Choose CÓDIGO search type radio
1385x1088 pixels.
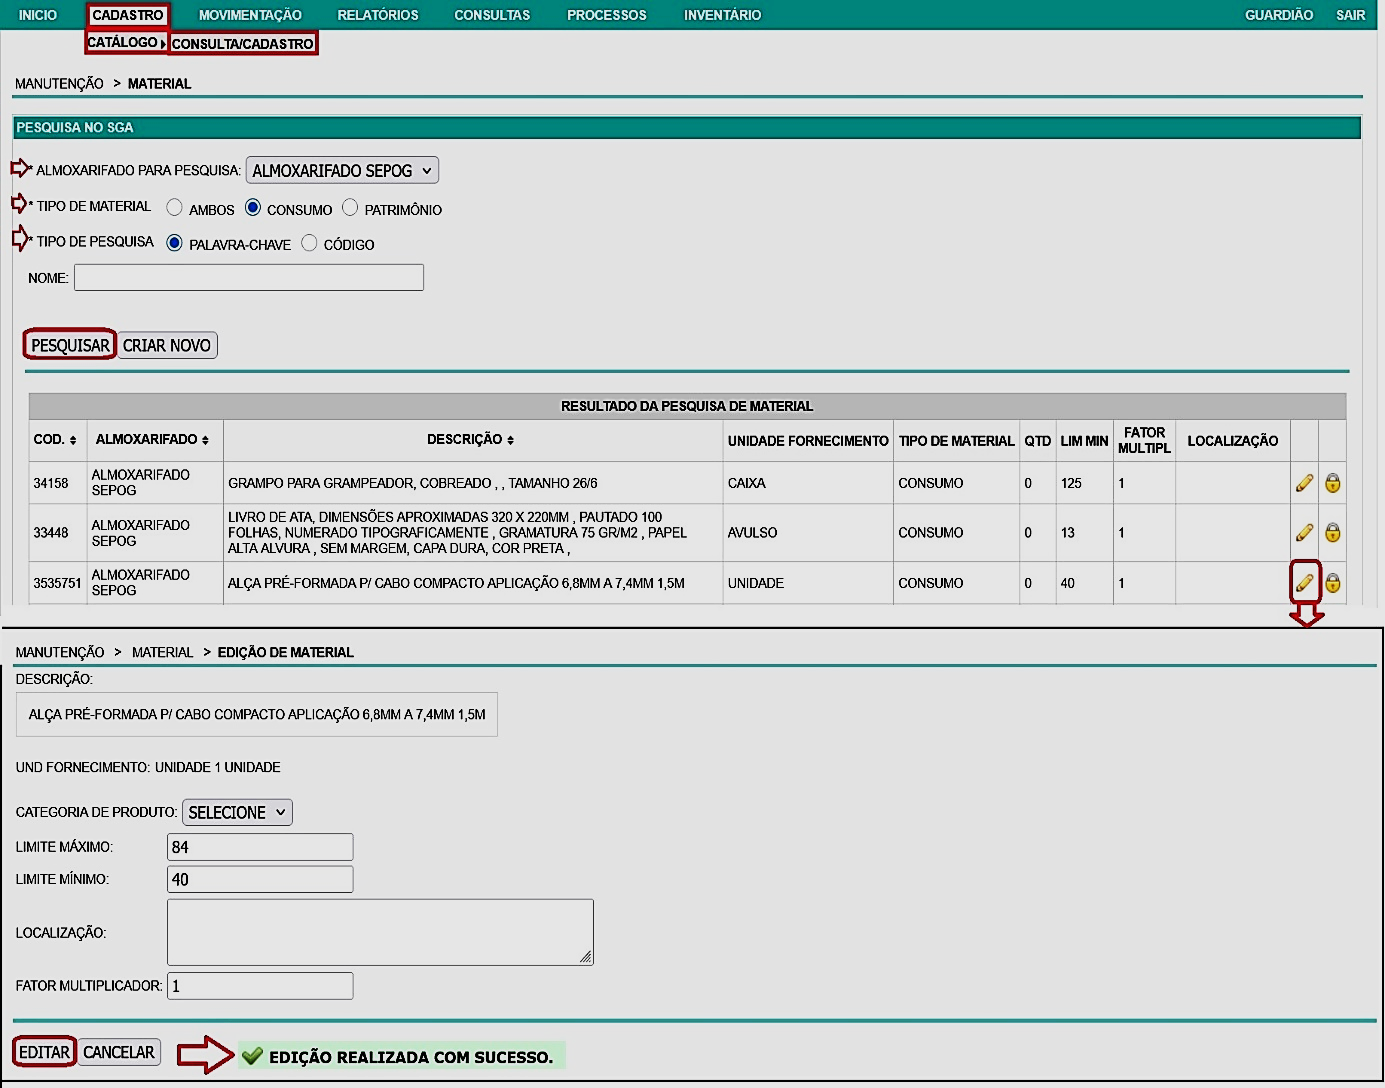(309, 243)
